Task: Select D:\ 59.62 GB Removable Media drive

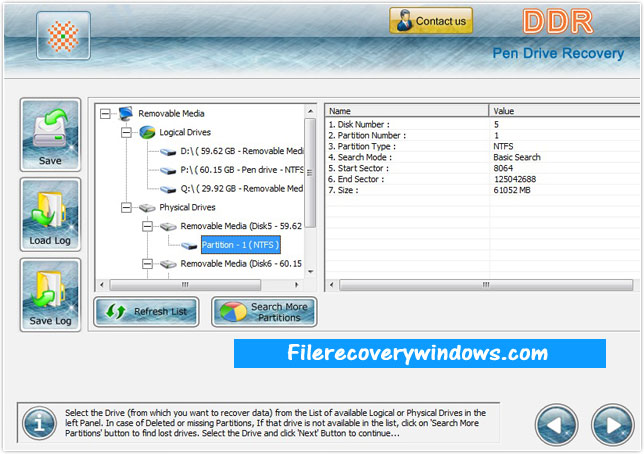Action: (x=242, y=151)
